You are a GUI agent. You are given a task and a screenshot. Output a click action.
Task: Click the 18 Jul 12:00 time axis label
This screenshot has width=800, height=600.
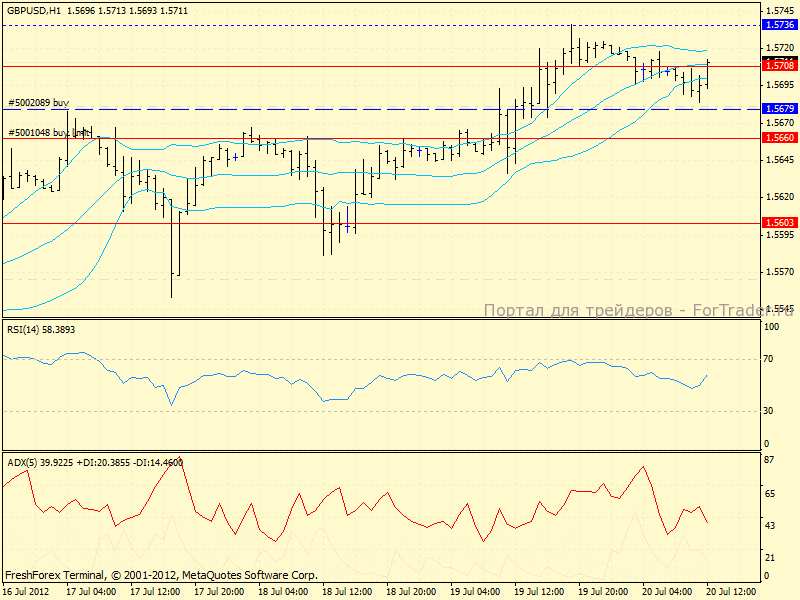(x=345, y=592)
